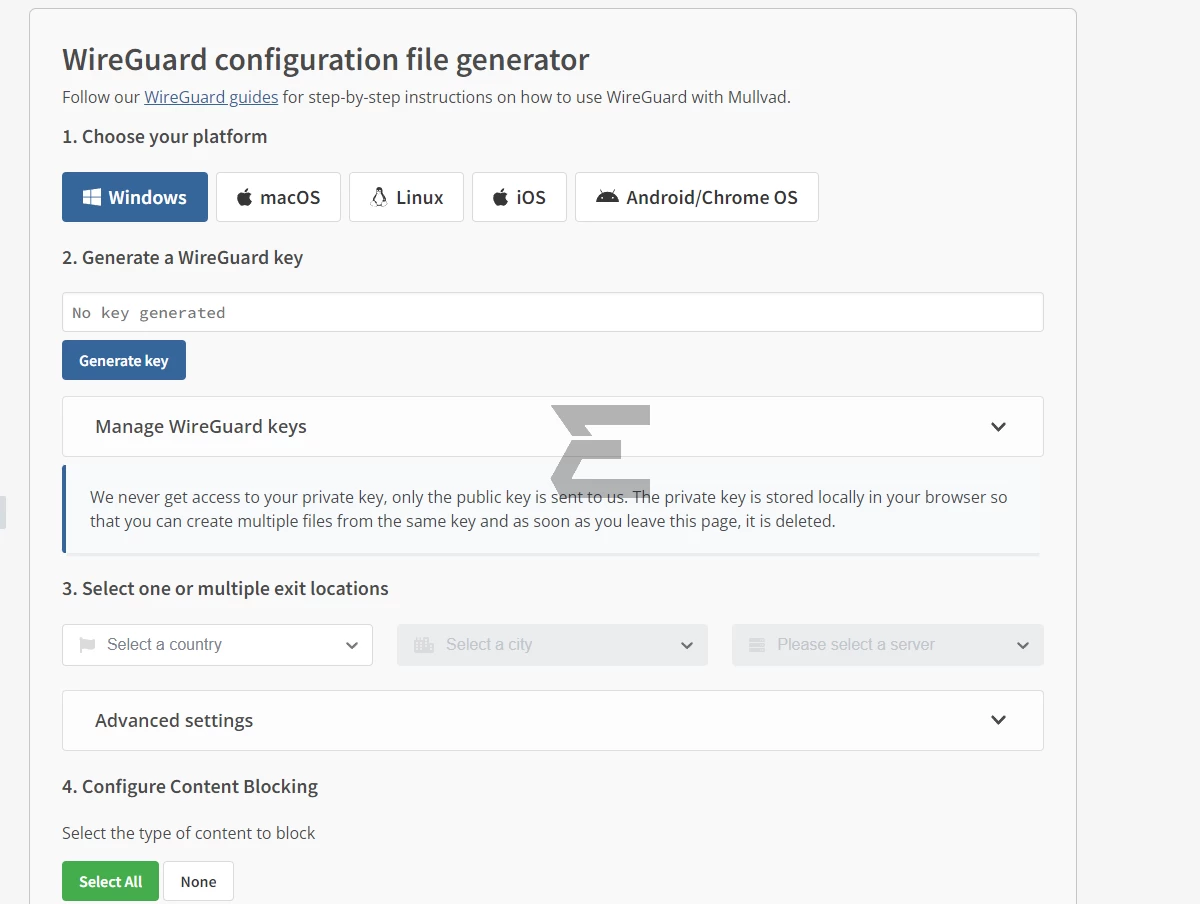Expand the Advanced settings section
Viewport: 1200px width, 904px height.
(553, 720)
